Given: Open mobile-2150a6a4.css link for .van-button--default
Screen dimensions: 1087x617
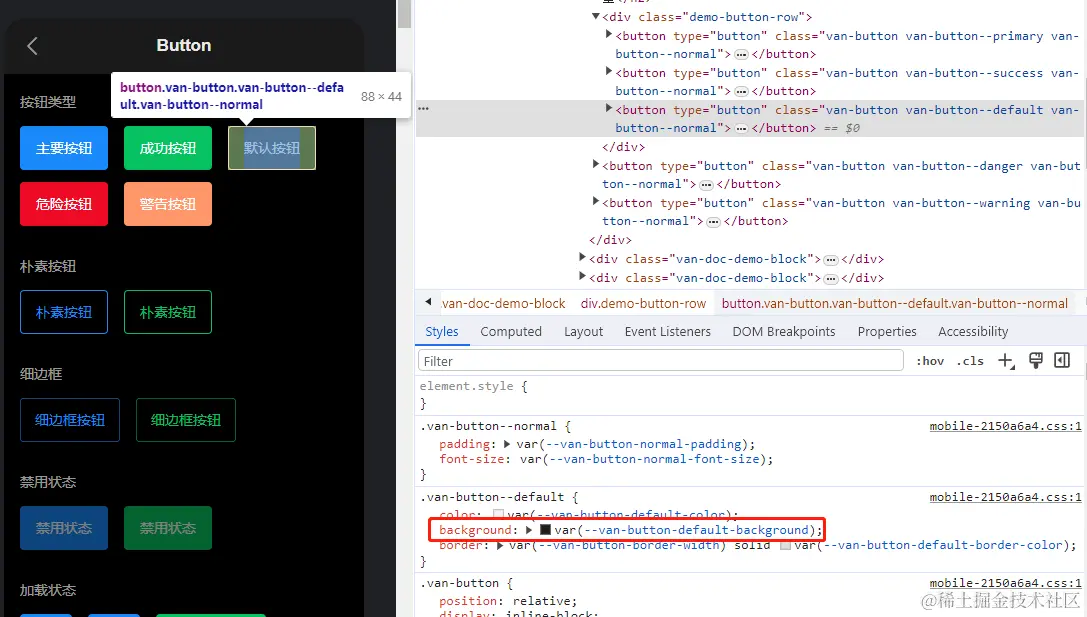Looking at the screenshot, I should tap(1005, 497).
